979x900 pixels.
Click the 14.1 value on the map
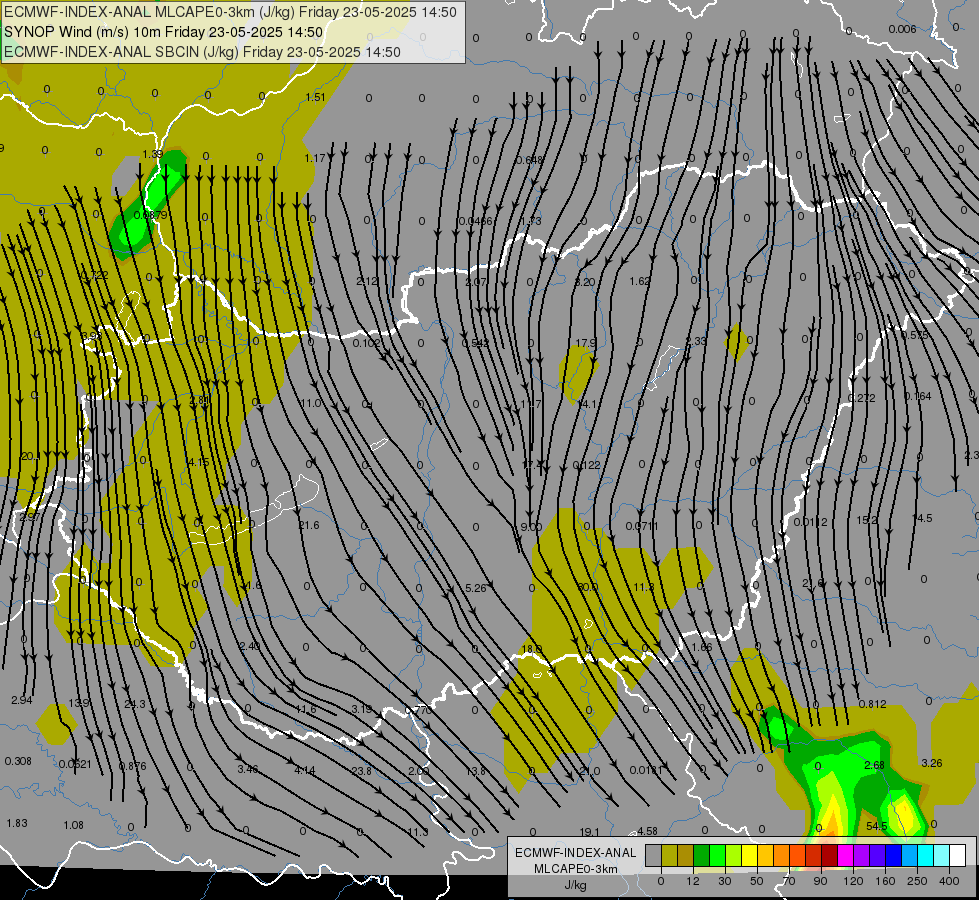click(x=586, y=404)
